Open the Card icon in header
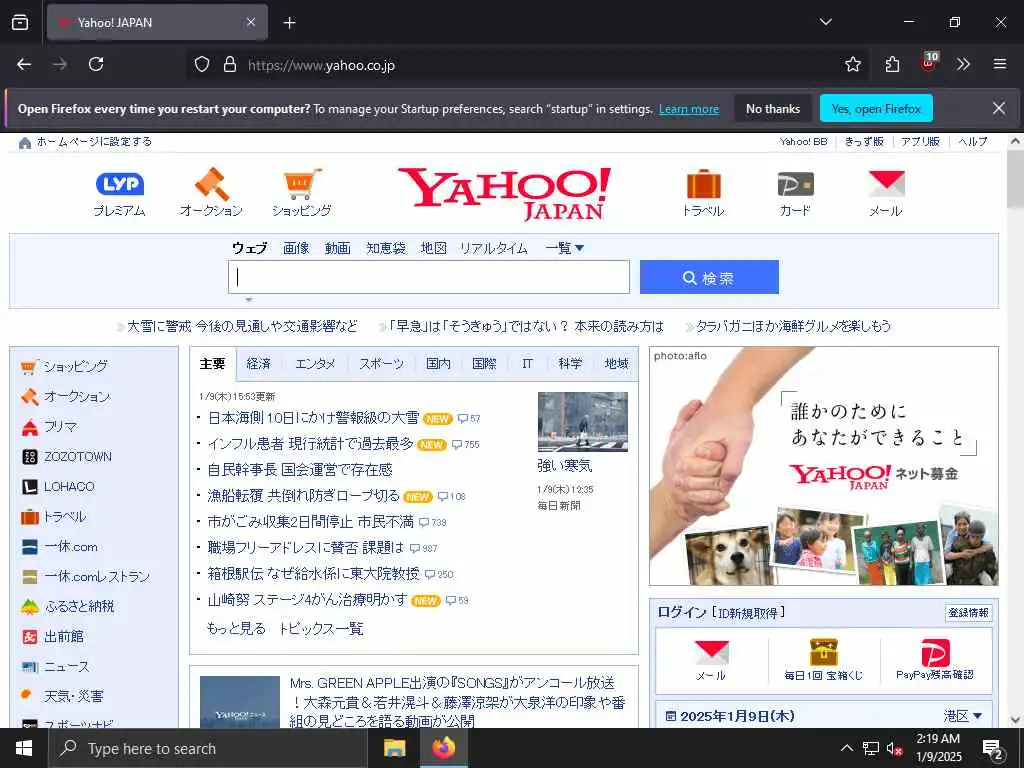The height and width of the screenshot is (768, 1024). [x=795, y=184]
